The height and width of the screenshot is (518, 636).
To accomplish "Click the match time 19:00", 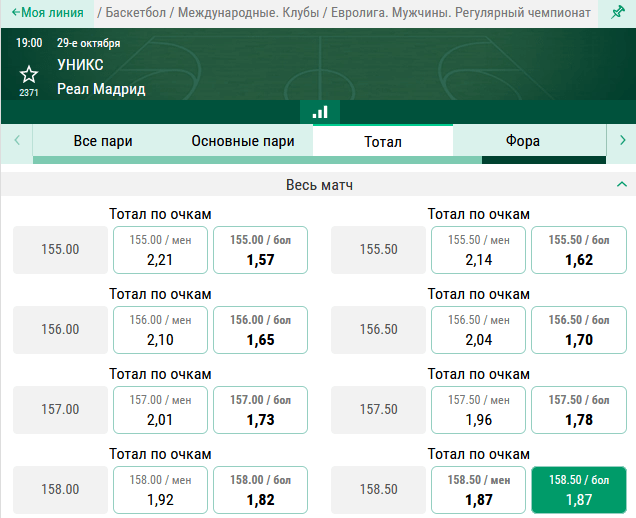I will [x=29, y=43].
